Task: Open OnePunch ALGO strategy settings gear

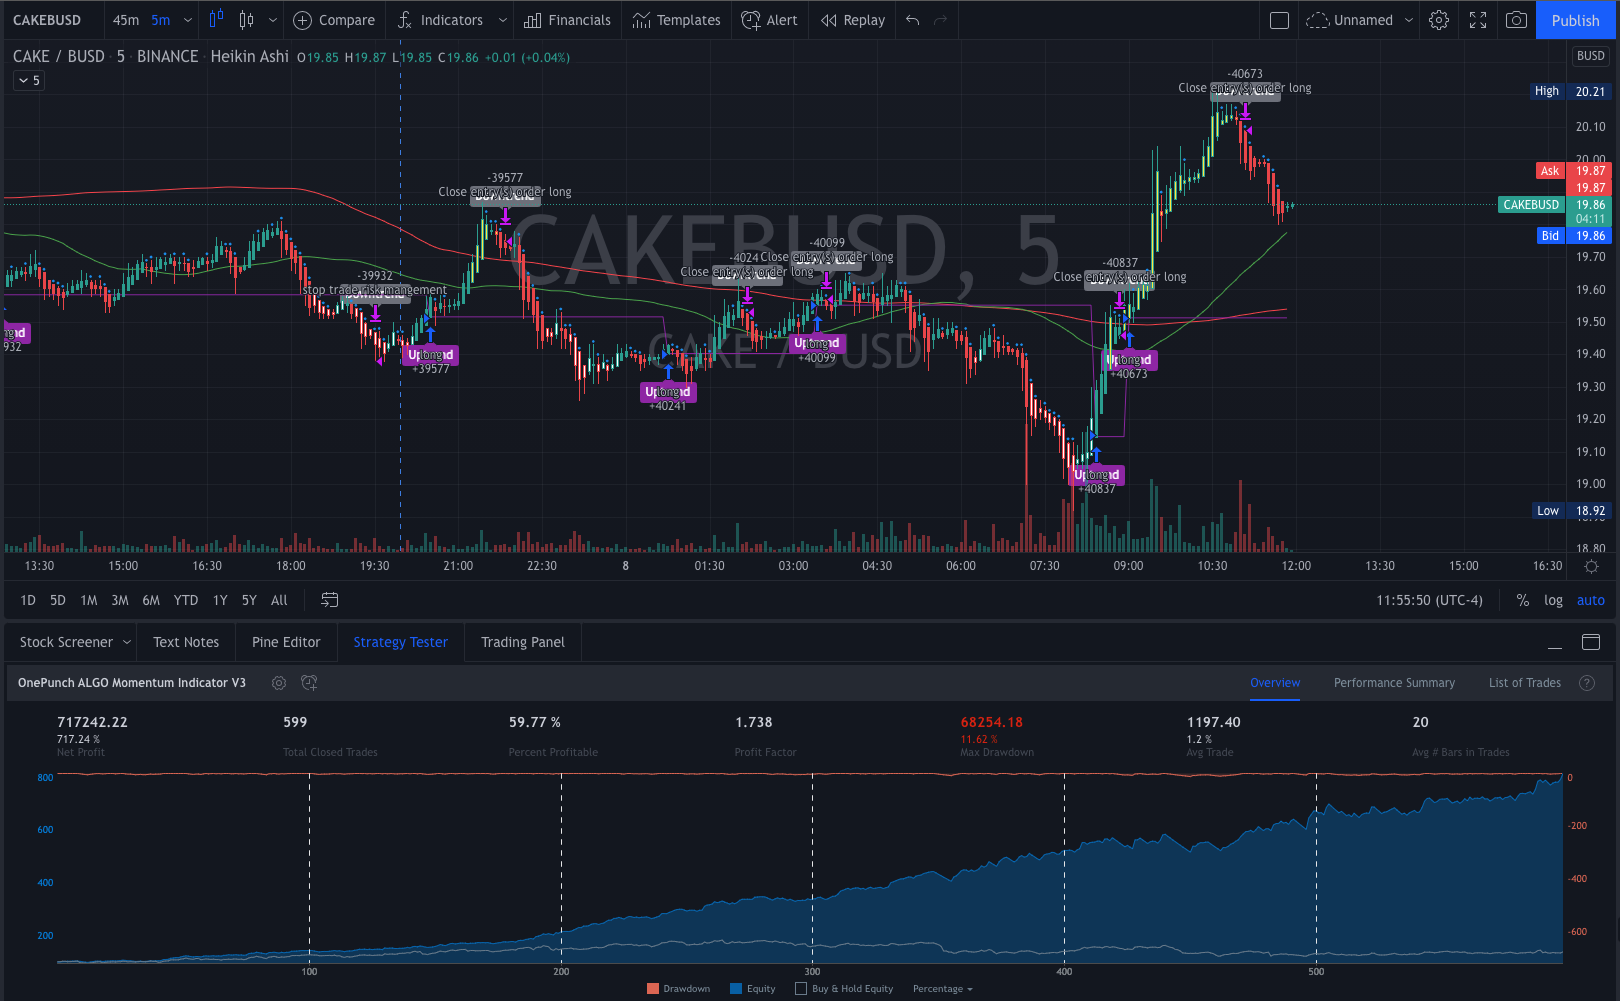Action: [x=279, y=683]
